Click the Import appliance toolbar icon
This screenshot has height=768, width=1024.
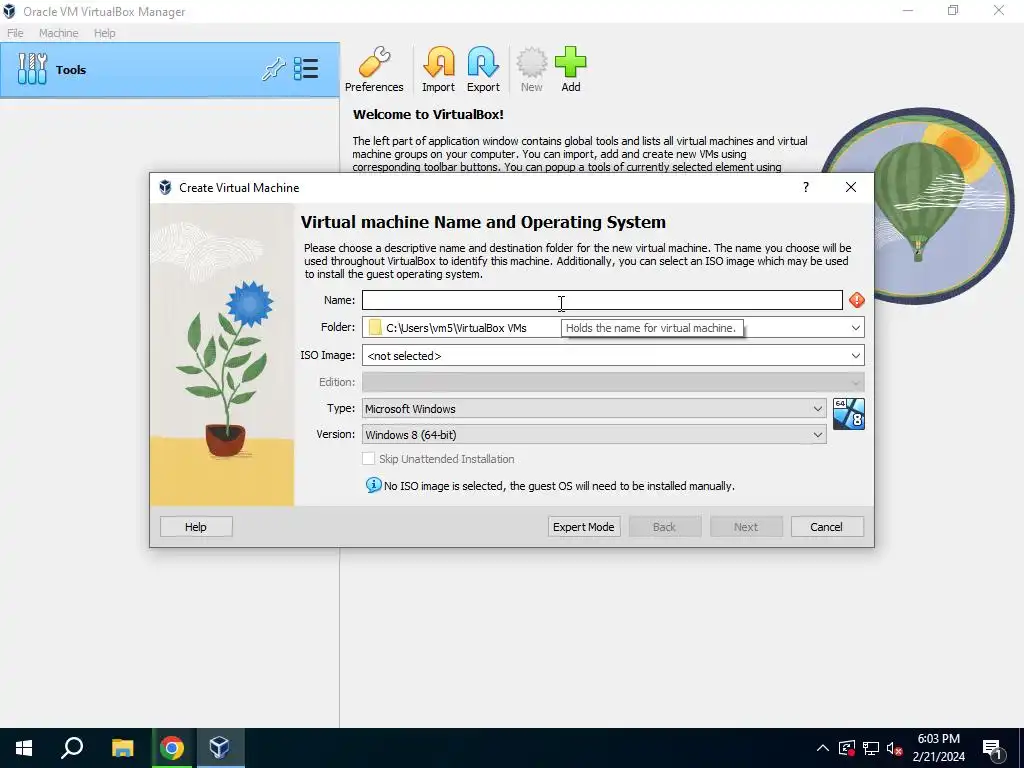pos(438,69)
